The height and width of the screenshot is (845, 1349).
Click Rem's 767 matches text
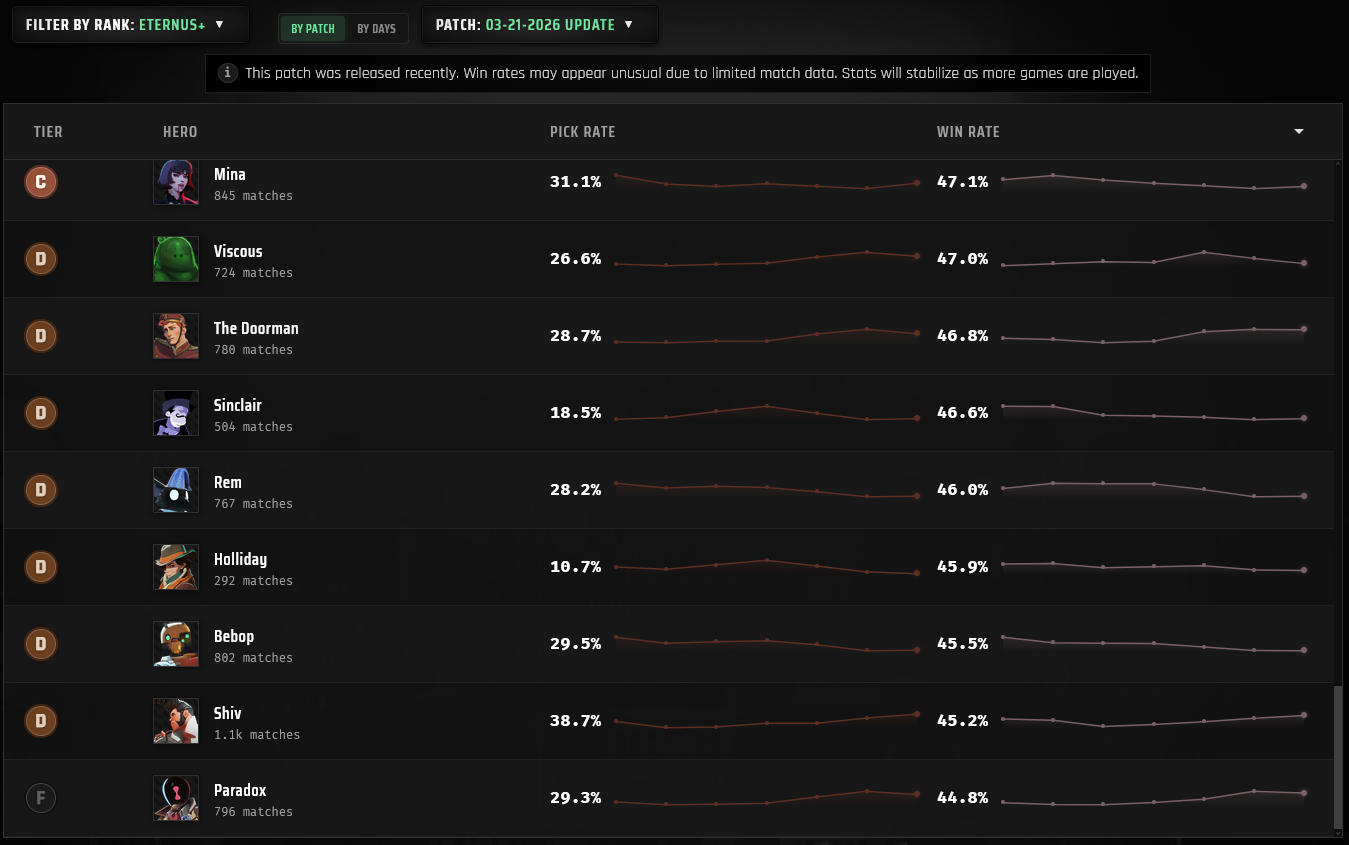pyautogui.click(x=253, y=504)
